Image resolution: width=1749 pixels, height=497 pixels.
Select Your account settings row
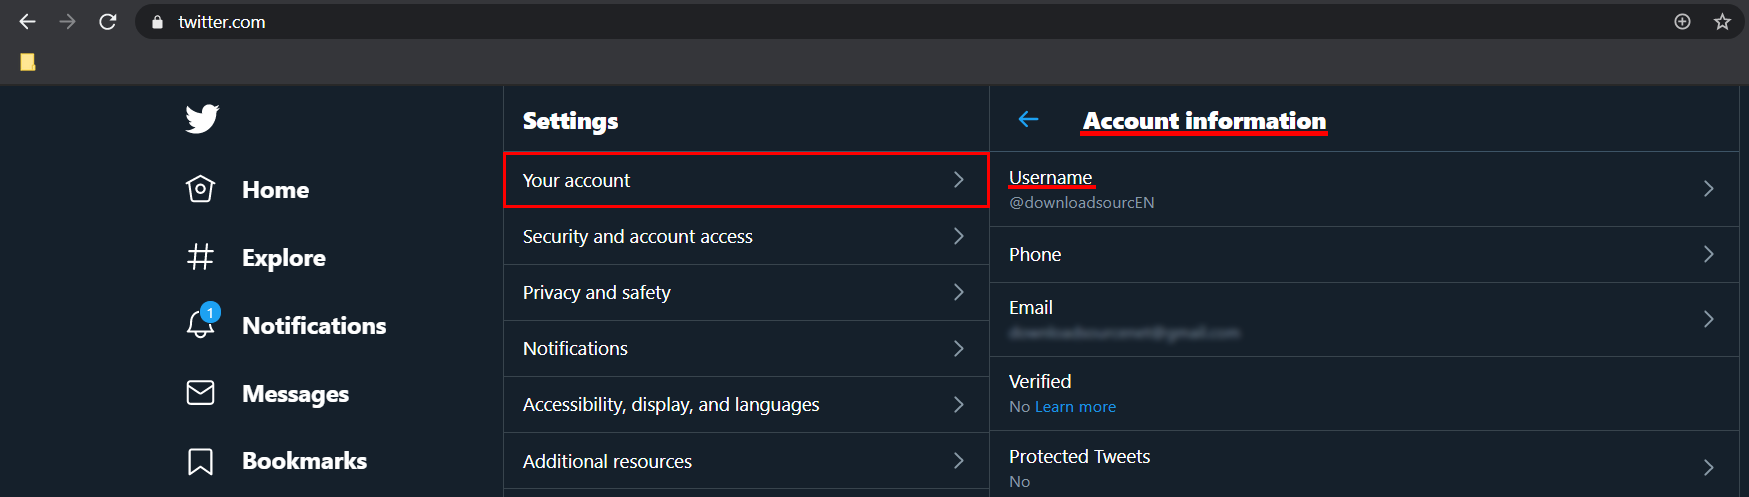(746, 180)
